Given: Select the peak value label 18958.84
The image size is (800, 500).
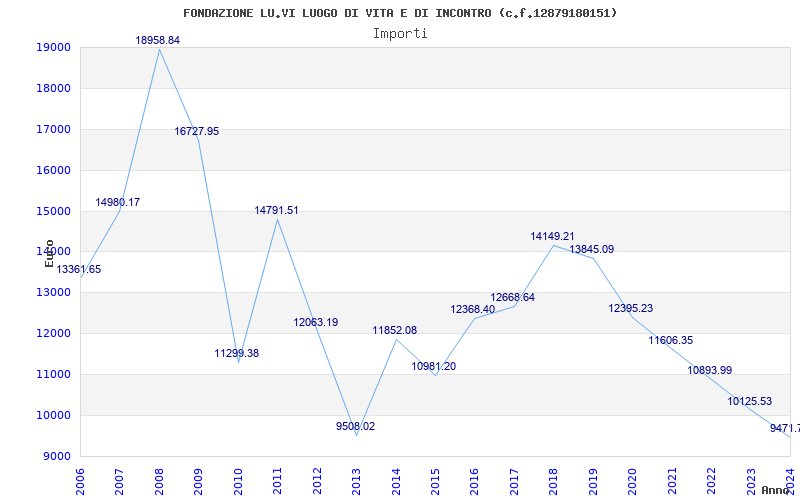Looking at the screenshot, I should [158, 40].
